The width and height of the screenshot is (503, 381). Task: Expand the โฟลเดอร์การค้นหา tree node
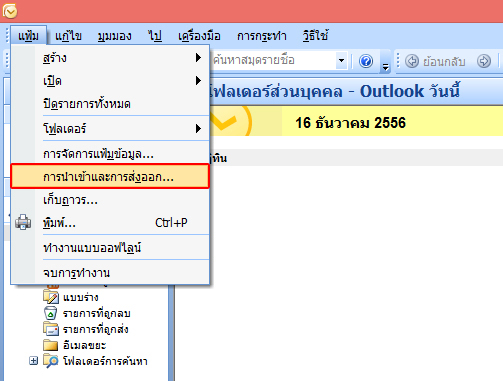pos(33,361)
